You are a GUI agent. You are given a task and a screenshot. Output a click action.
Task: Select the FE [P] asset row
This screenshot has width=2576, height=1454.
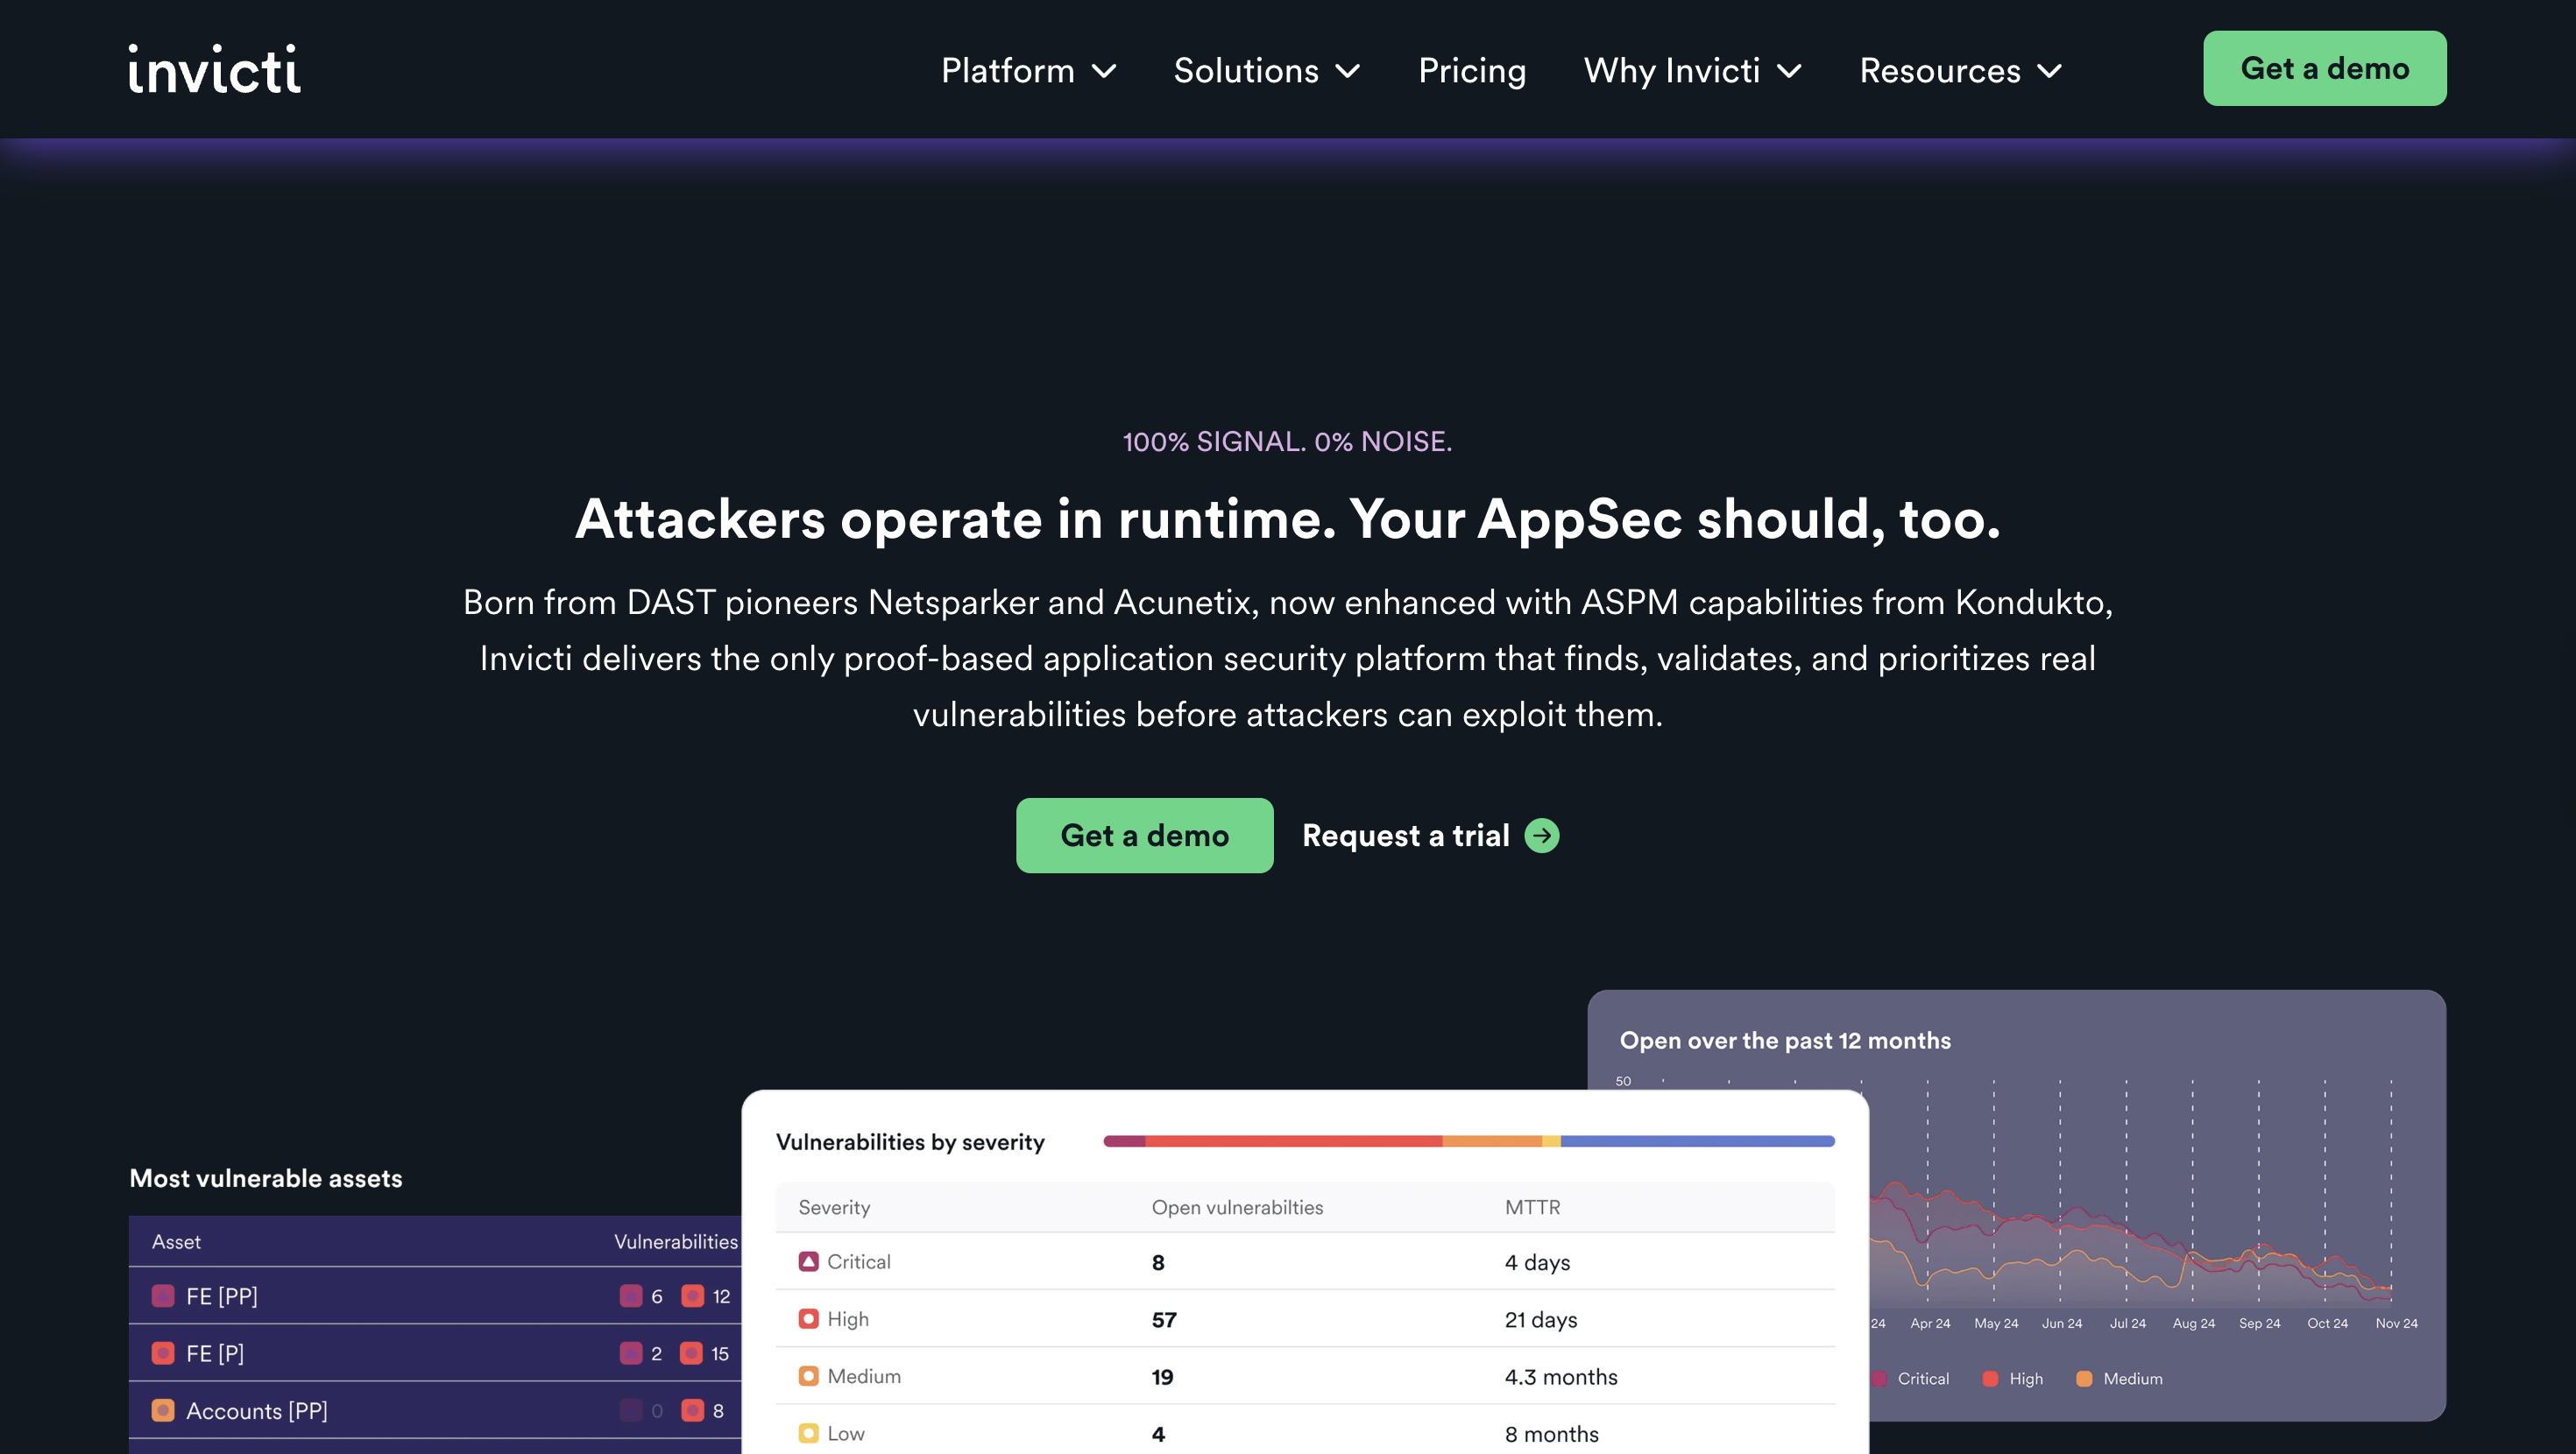(435, 1353)
